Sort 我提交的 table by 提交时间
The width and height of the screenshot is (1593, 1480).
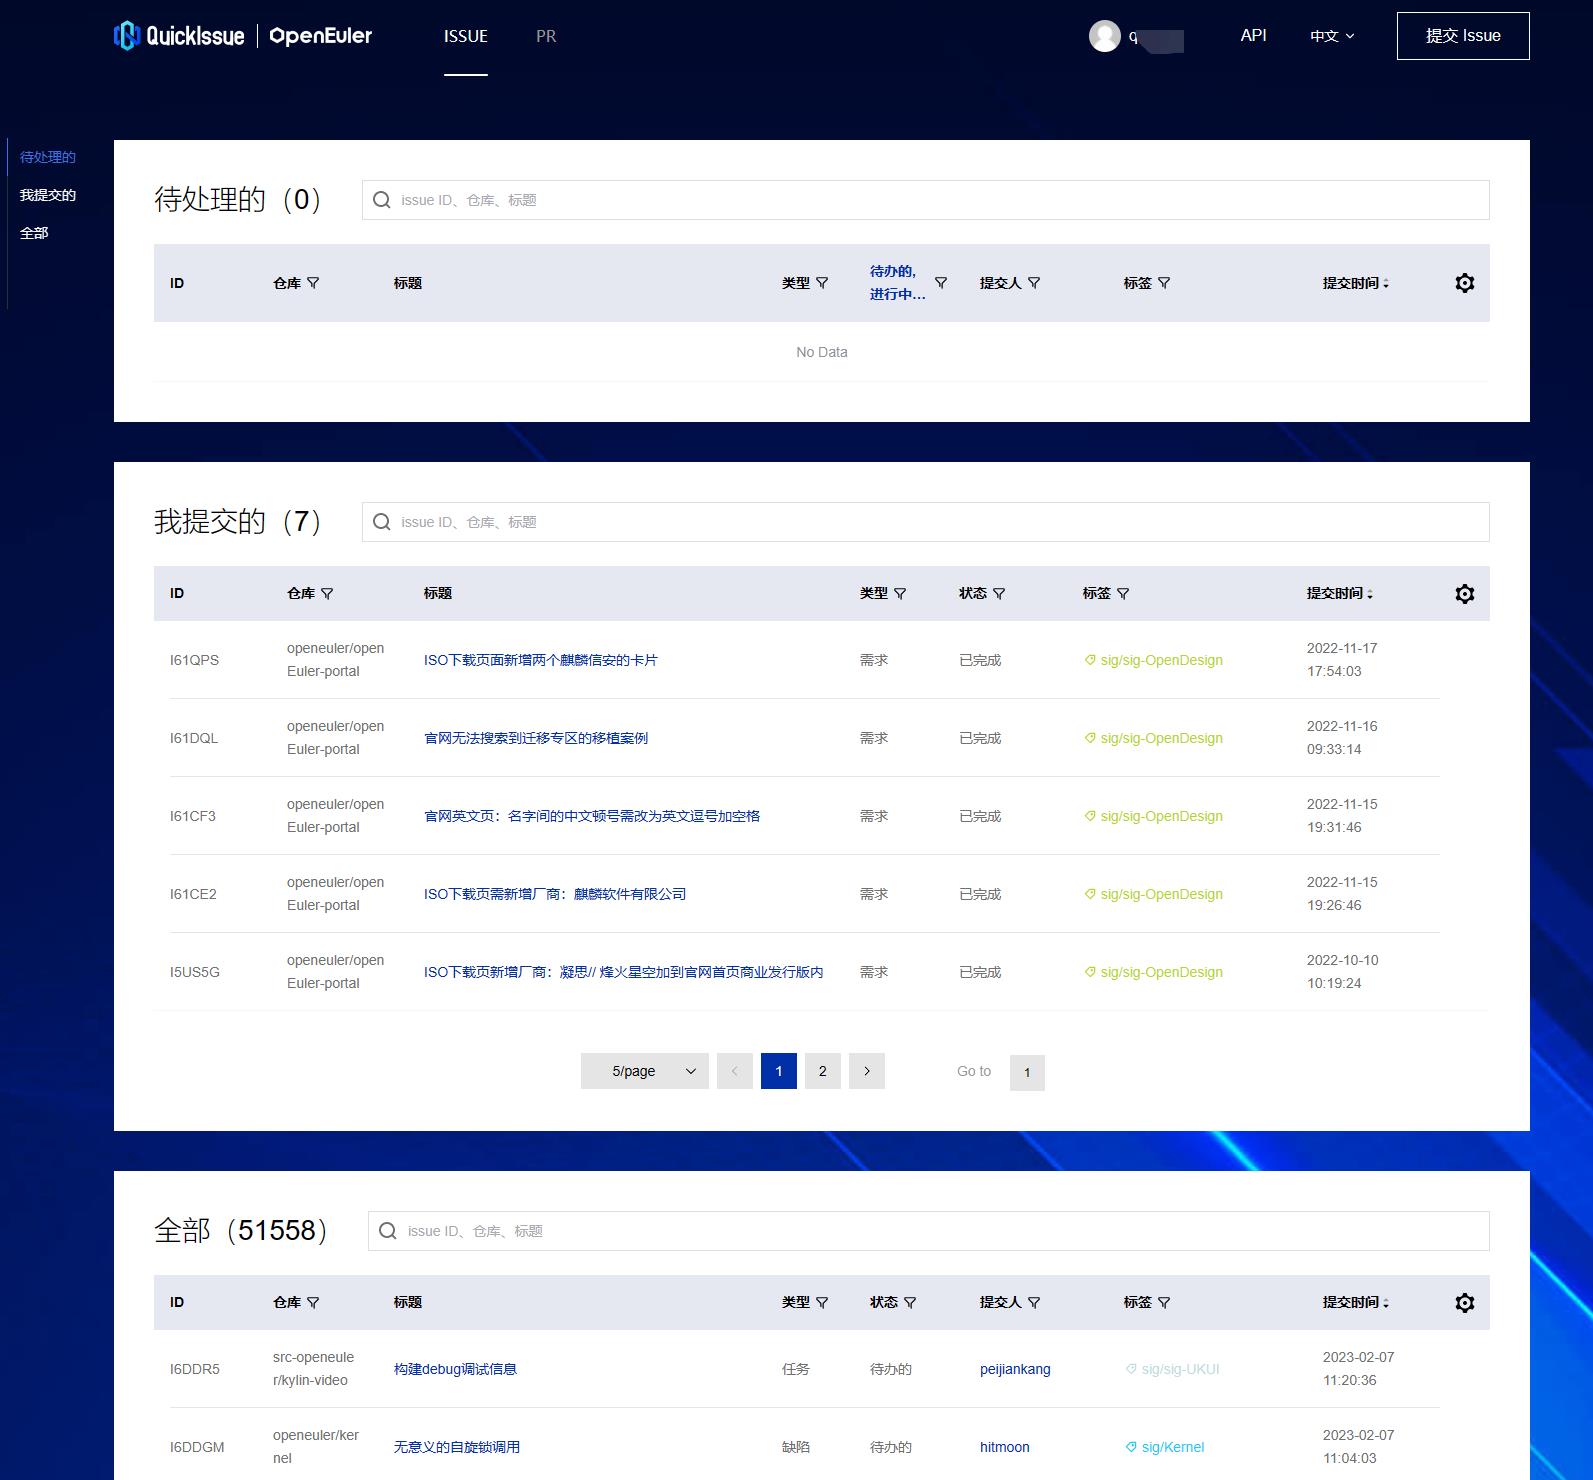[1370, 594]
